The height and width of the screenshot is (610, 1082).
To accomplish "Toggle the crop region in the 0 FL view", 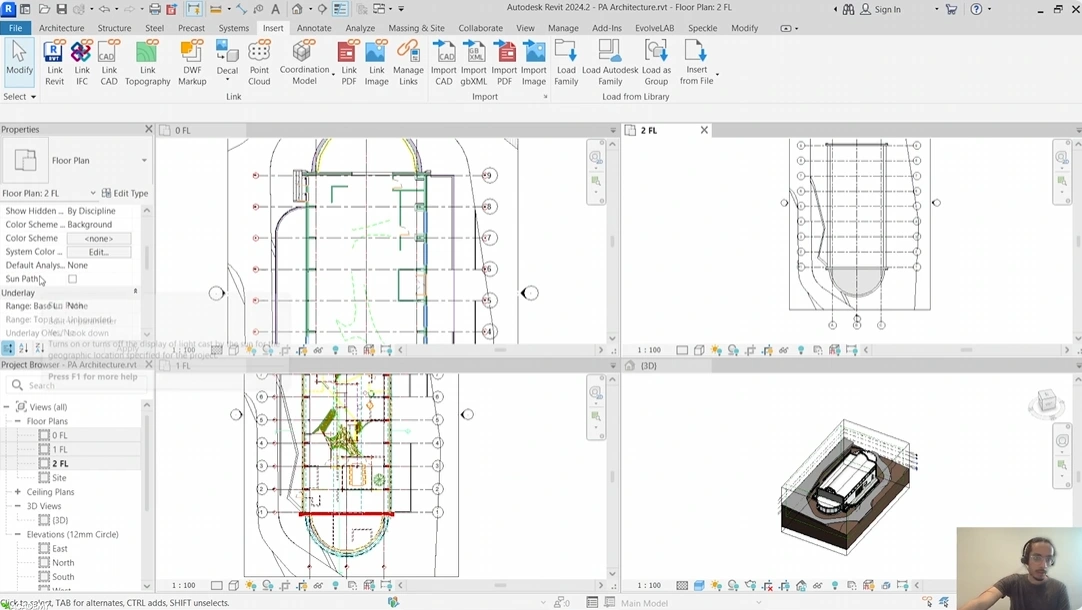I will pyautogui.click(x=283, y=350).
